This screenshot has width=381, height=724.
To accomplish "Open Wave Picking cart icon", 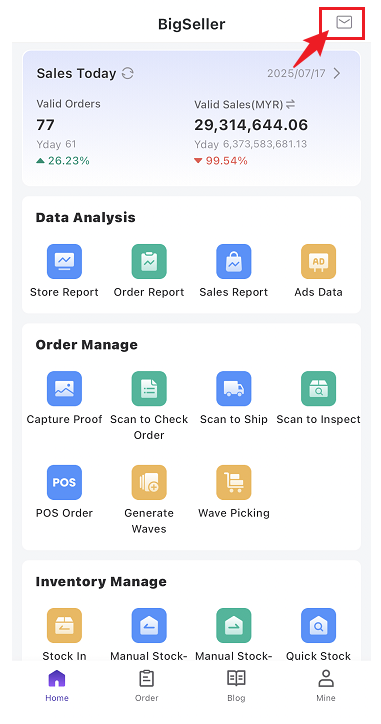I will [234, 483].
